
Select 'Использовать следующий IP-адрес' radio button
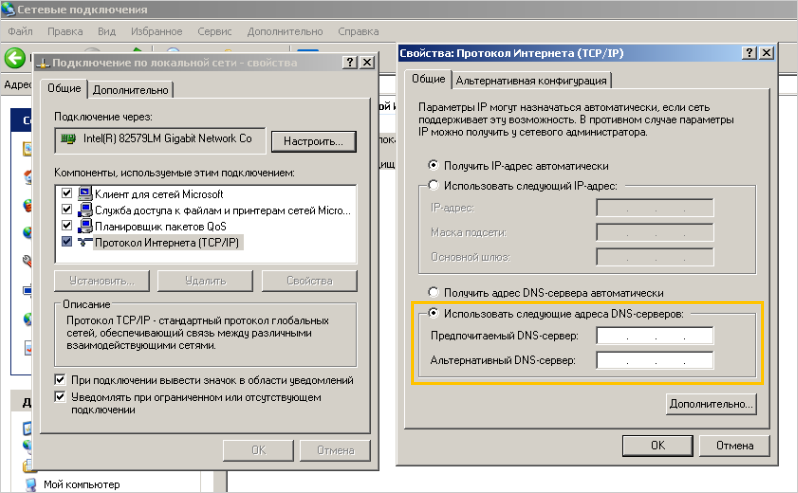[x=433, y=185]
